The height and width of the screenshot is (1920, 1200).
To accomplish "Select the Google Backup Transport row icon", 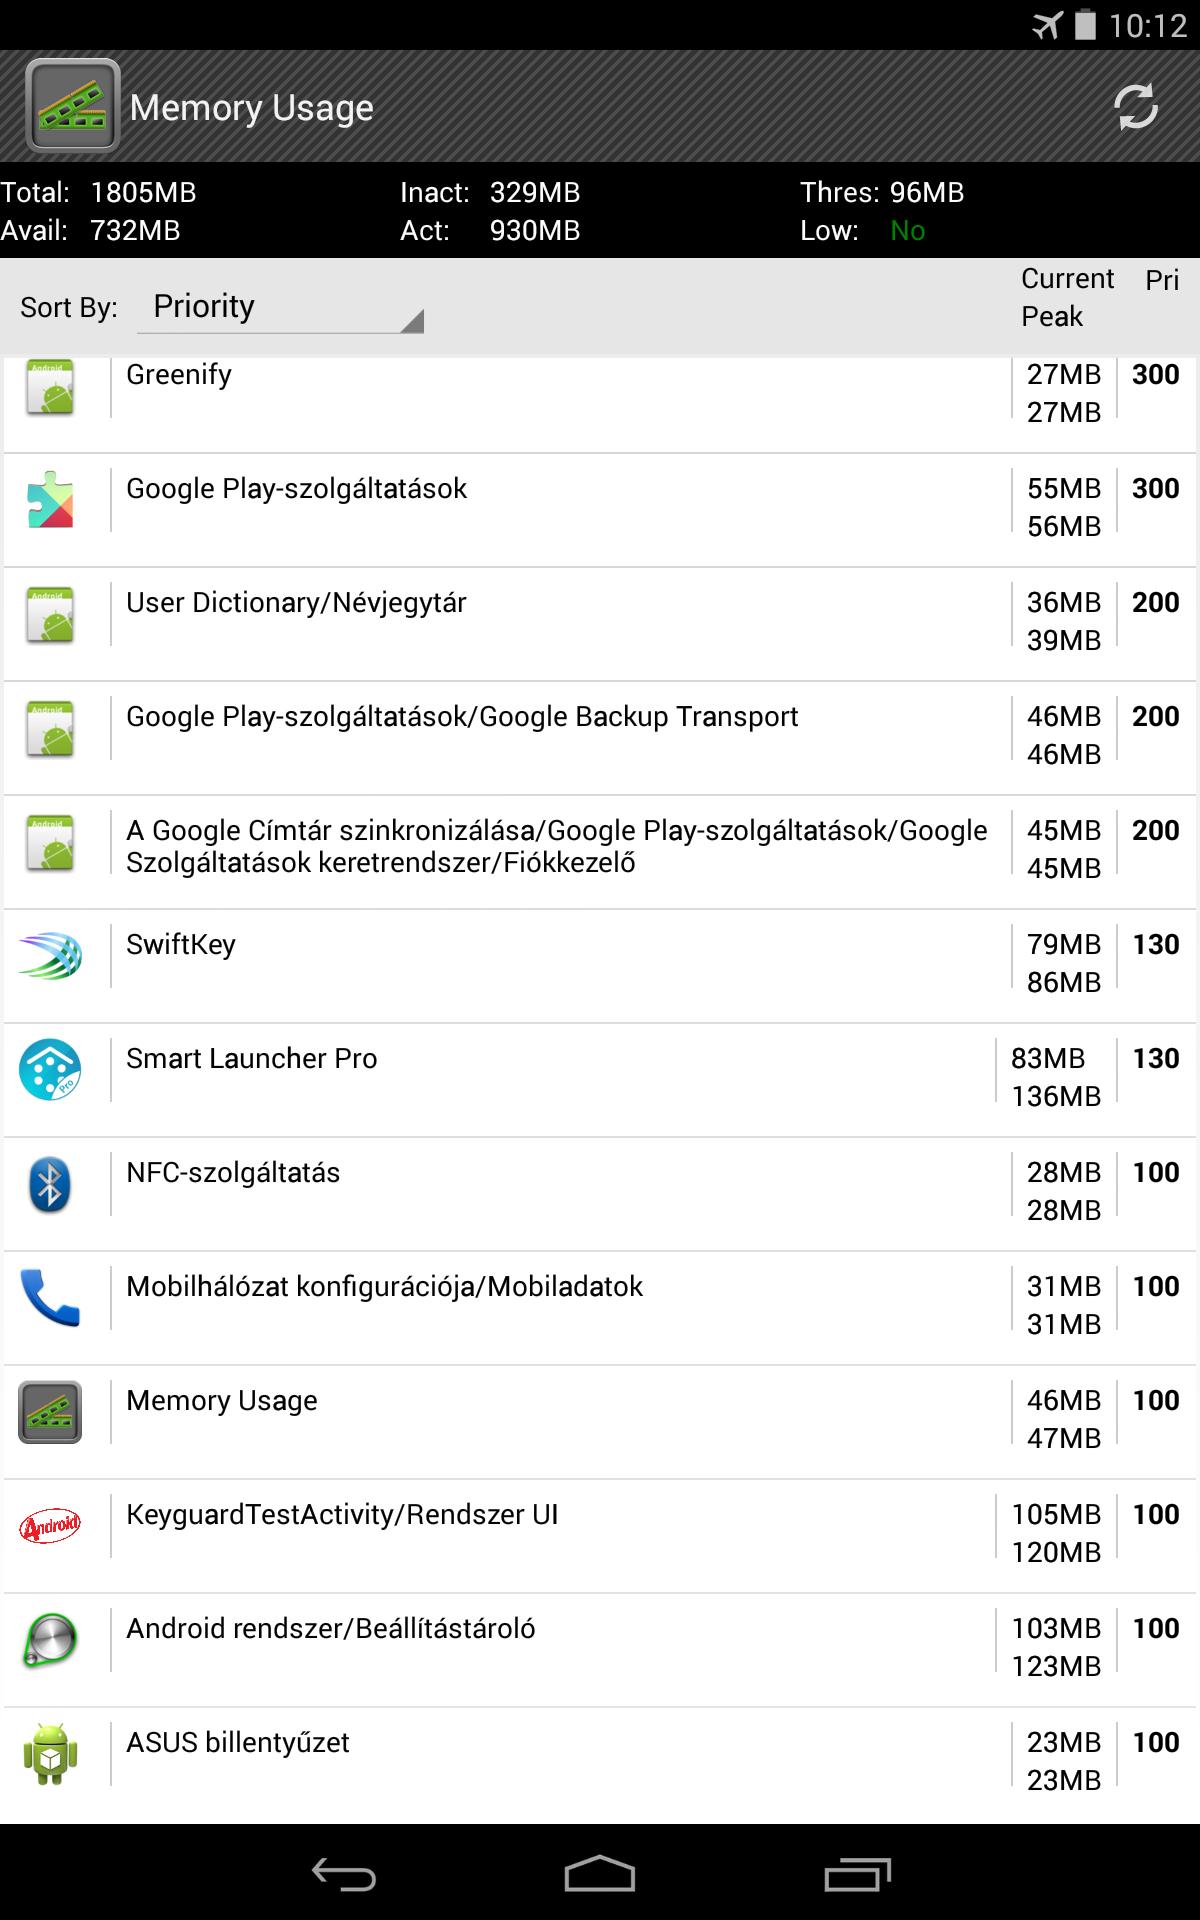I will [50, 729].
